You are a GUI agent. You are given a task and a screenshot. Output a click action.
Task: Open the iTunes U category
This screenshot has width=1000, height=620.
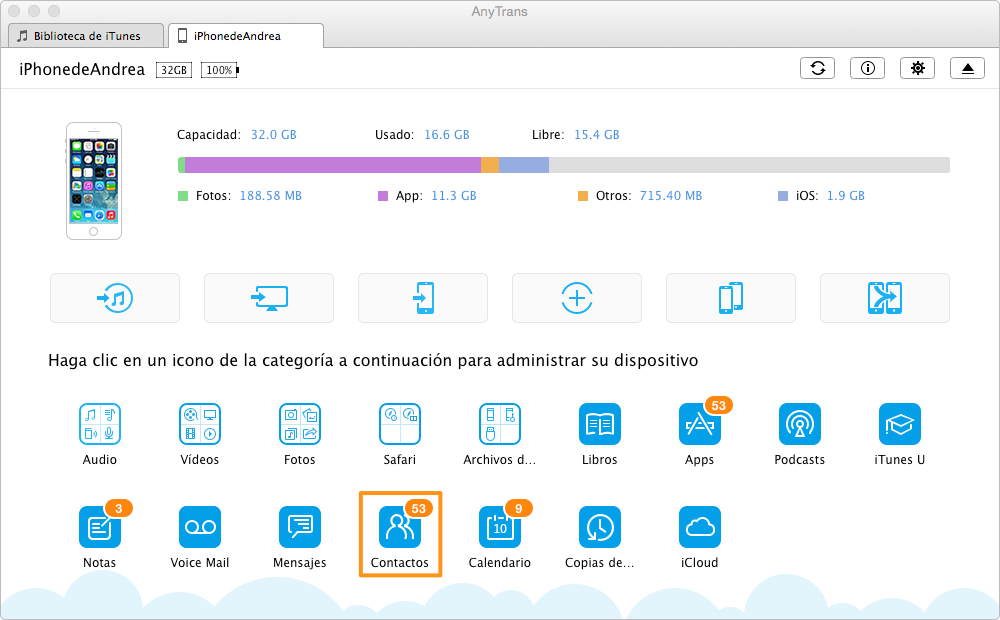[900, 424]
